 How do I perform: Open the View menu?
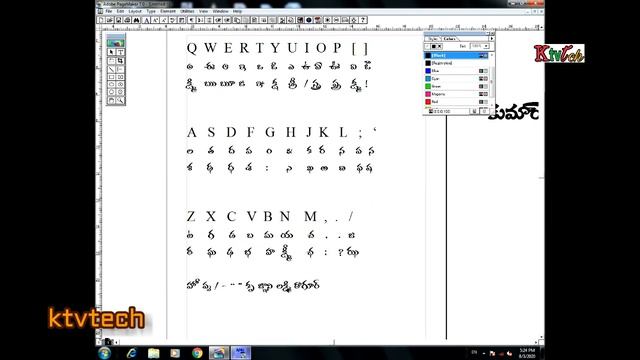204,11
